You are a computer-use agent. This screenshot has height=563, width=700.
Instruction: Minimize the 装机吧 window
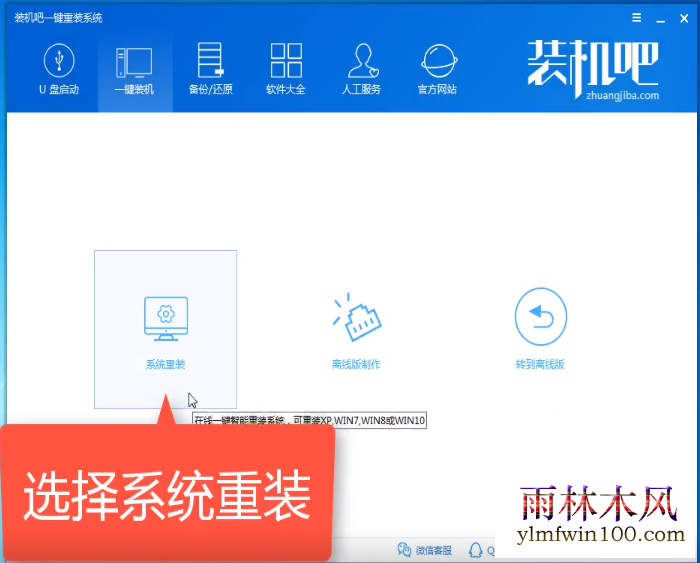[x=661, y=19]
